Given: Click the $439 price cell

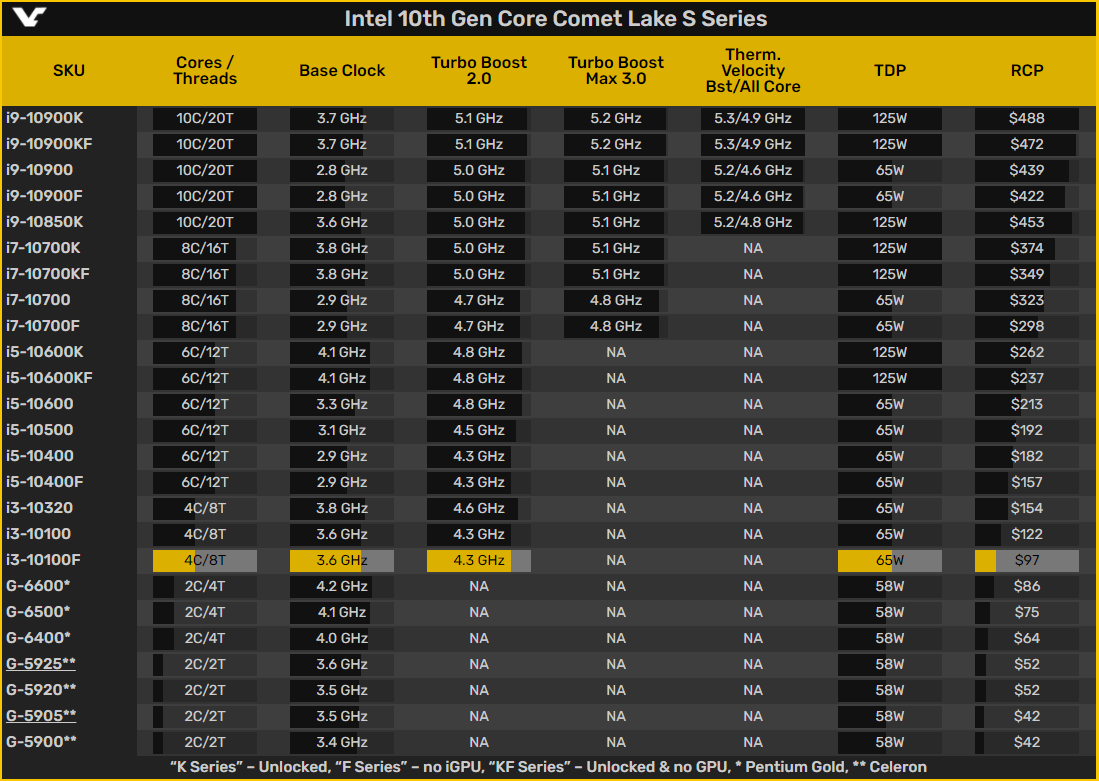Looking at the screenshot, I should point(1027,170).
